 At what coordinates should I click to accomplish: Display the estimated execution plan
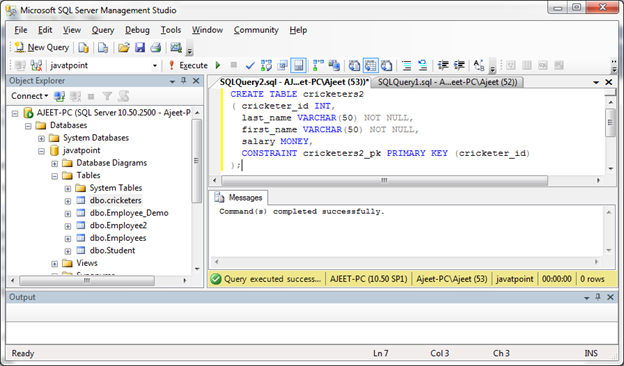[266, 65]
